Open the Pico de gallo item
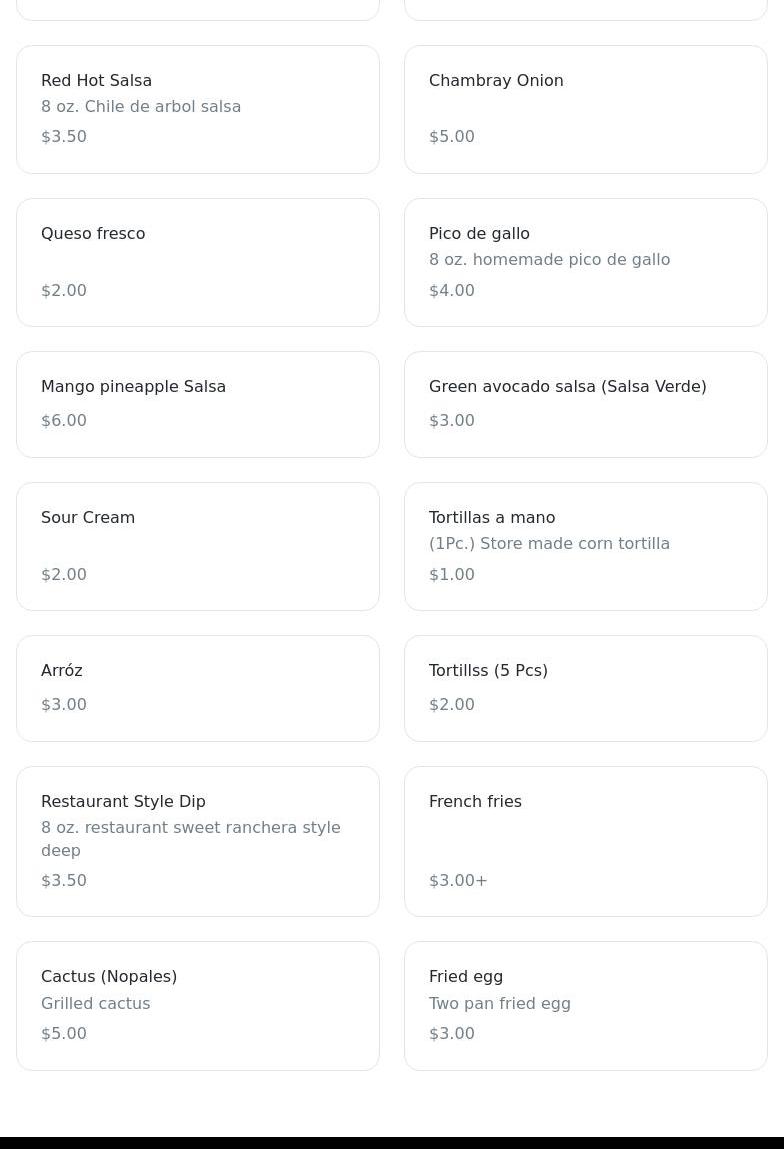The width and height of the screenshot is (784, 1149). click(585, 262)
